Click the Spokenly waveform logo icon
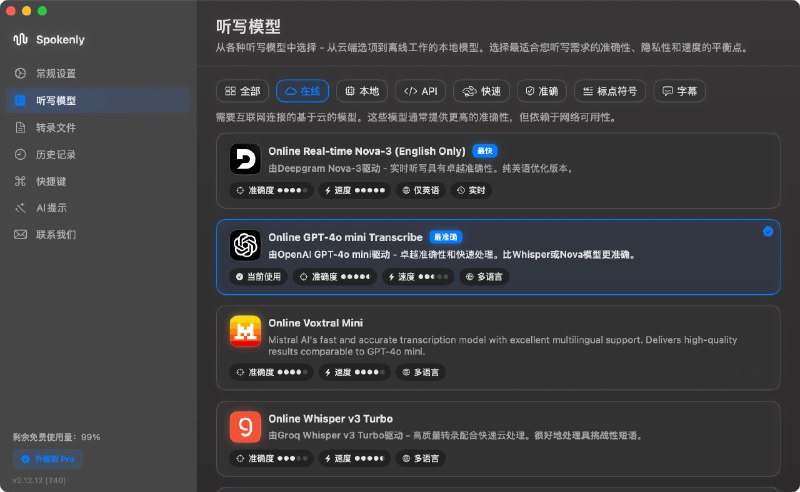800x492 pixels. [x=20, y=39]
